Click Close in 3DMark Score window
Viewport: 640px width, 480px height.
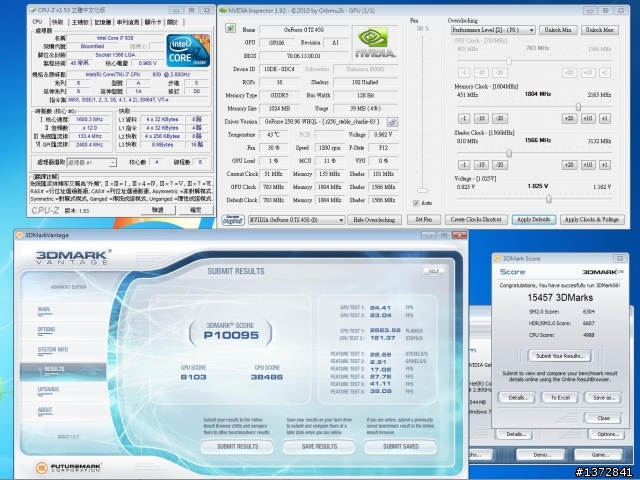(603, 418)
